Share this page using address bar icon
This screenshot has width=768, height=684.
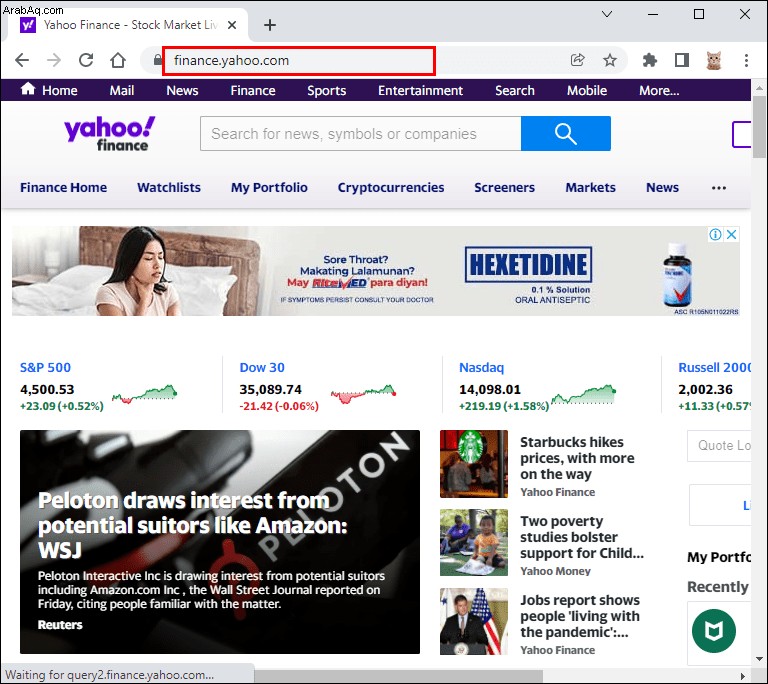tap(577, 60)
